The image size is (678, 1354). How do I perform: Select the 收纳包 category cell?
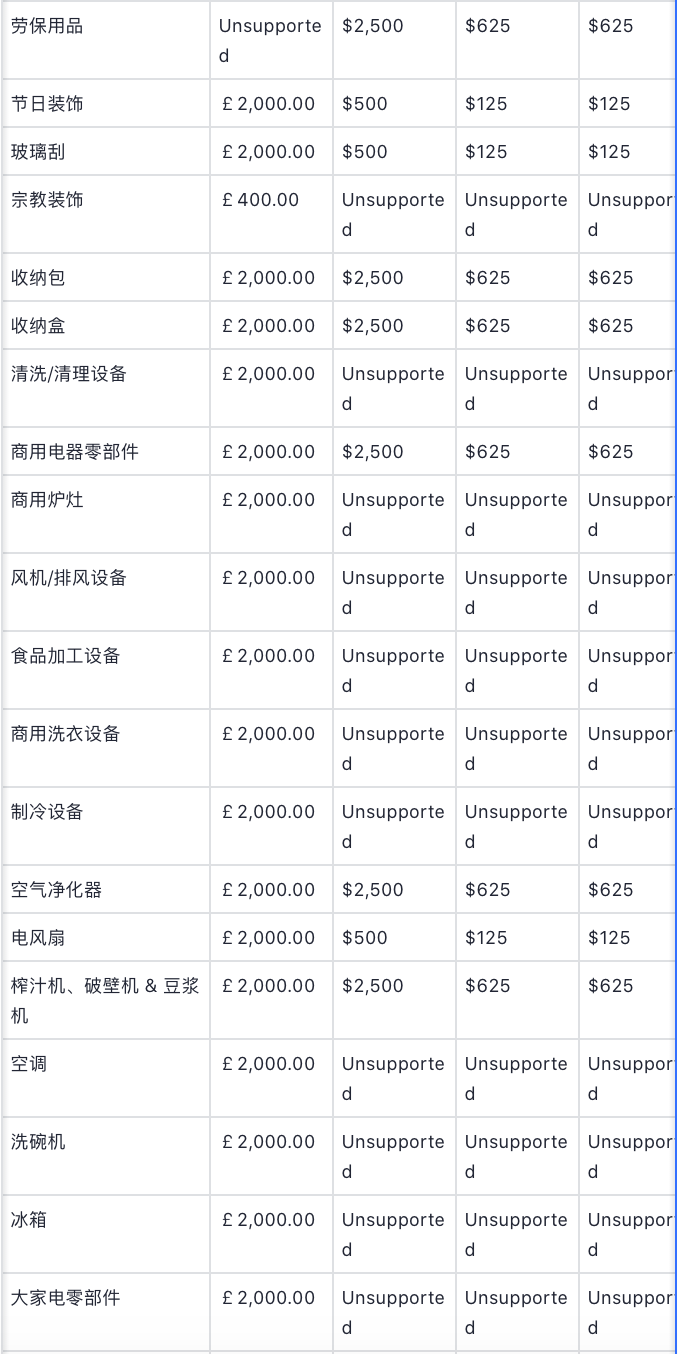[38, 278]
